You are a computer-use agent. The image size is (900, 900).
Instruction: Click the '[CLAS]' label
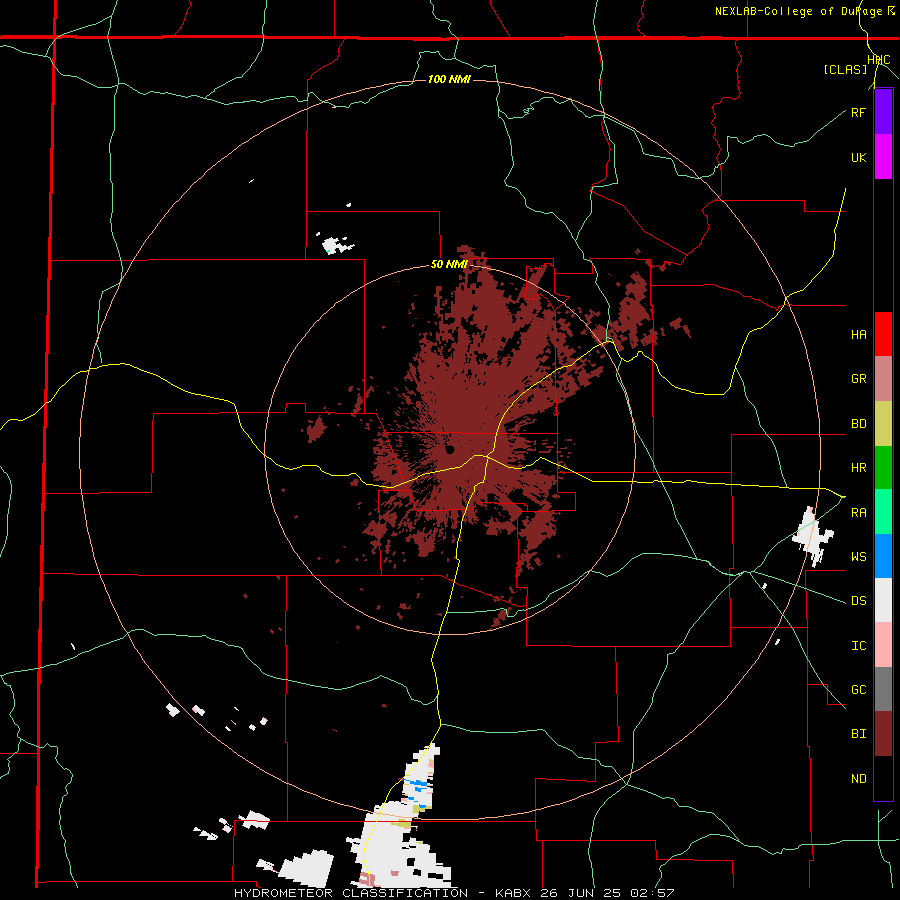click(x=845, y=69)
